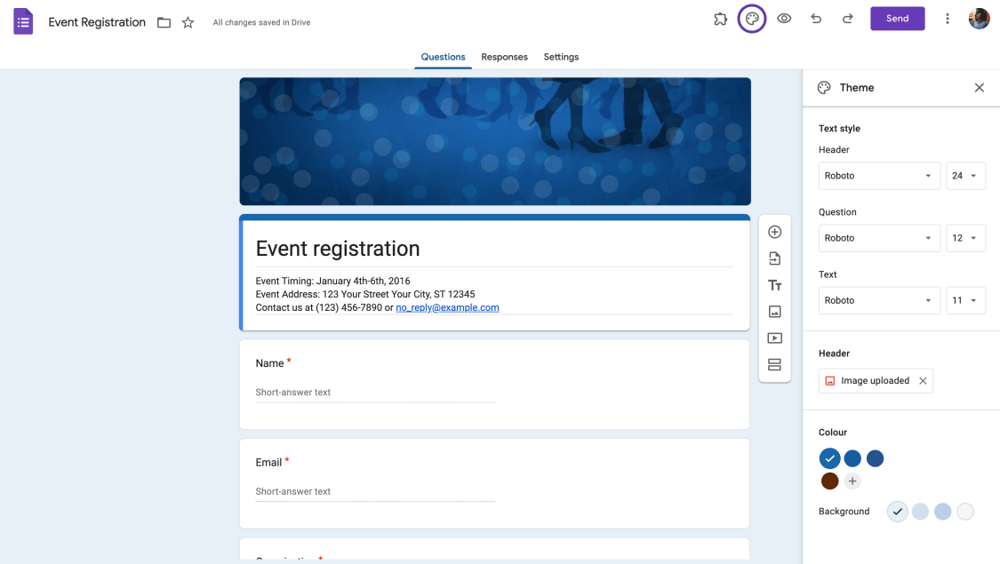
Task: Open the Settings tab
Action: (x=561, y=57)
